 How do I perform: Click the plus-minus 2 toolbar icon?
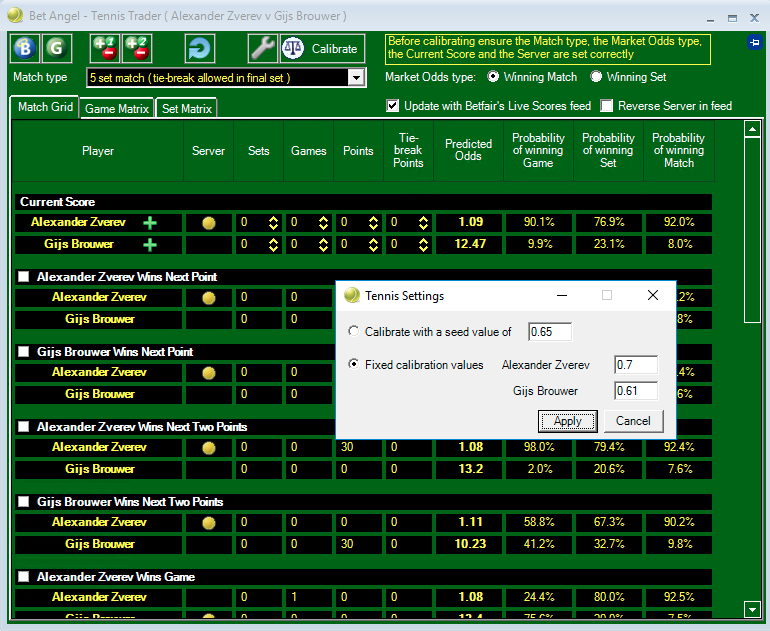coord(137,48)
